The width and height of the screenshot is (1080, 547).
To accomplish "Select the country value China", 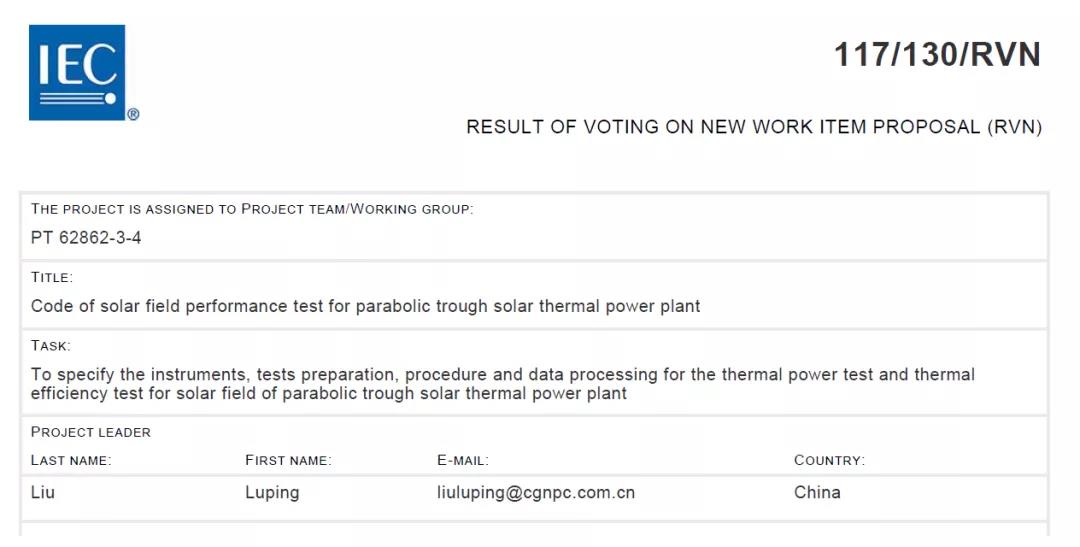I will pyautogui.click(x=818, y=493).
